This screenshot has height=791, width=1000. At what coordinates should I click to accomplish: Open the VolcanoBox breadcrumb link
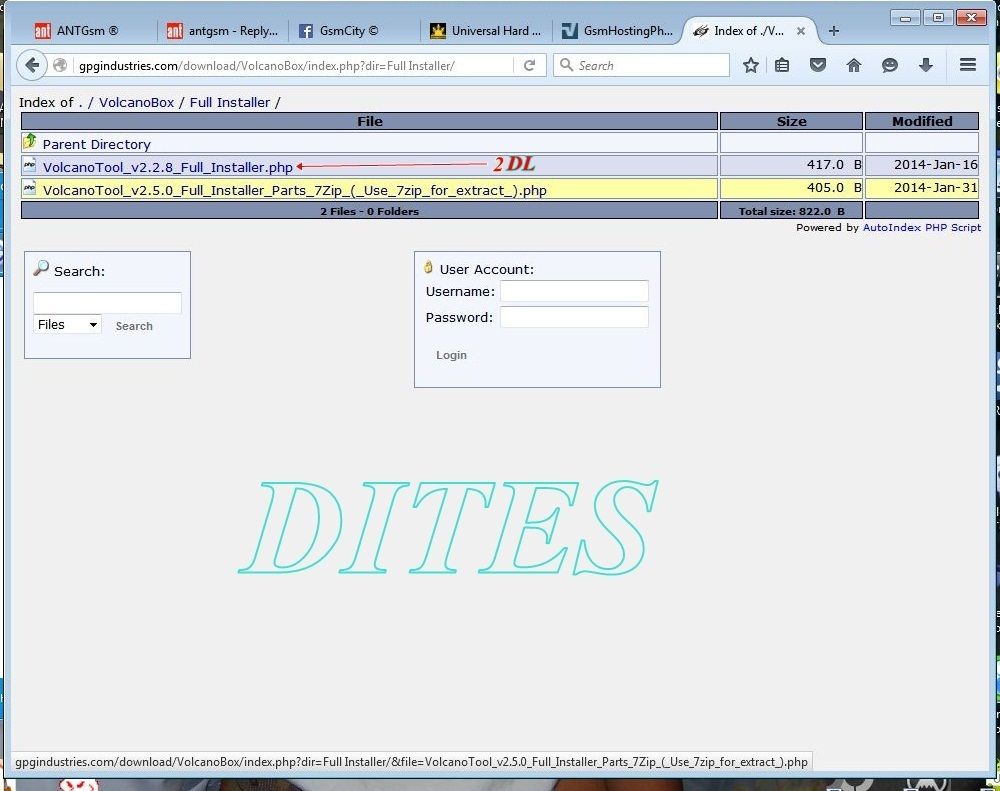(136, 102)
